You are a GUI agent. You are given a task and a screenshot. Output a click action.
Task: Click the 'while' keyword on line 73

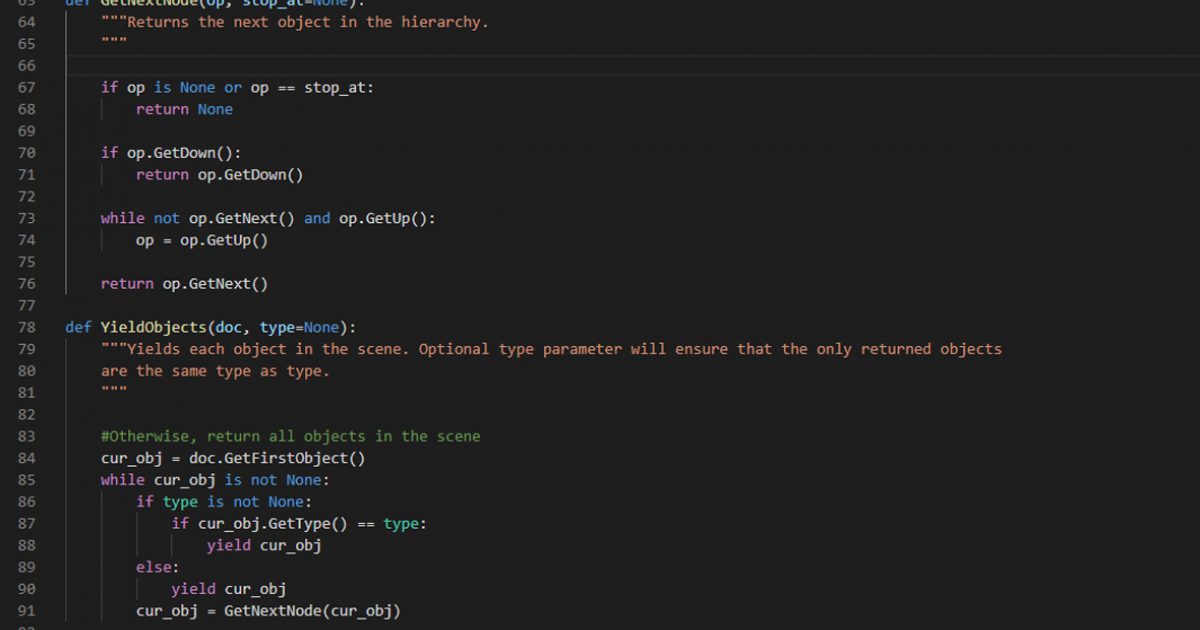click(x=122, y=218)
